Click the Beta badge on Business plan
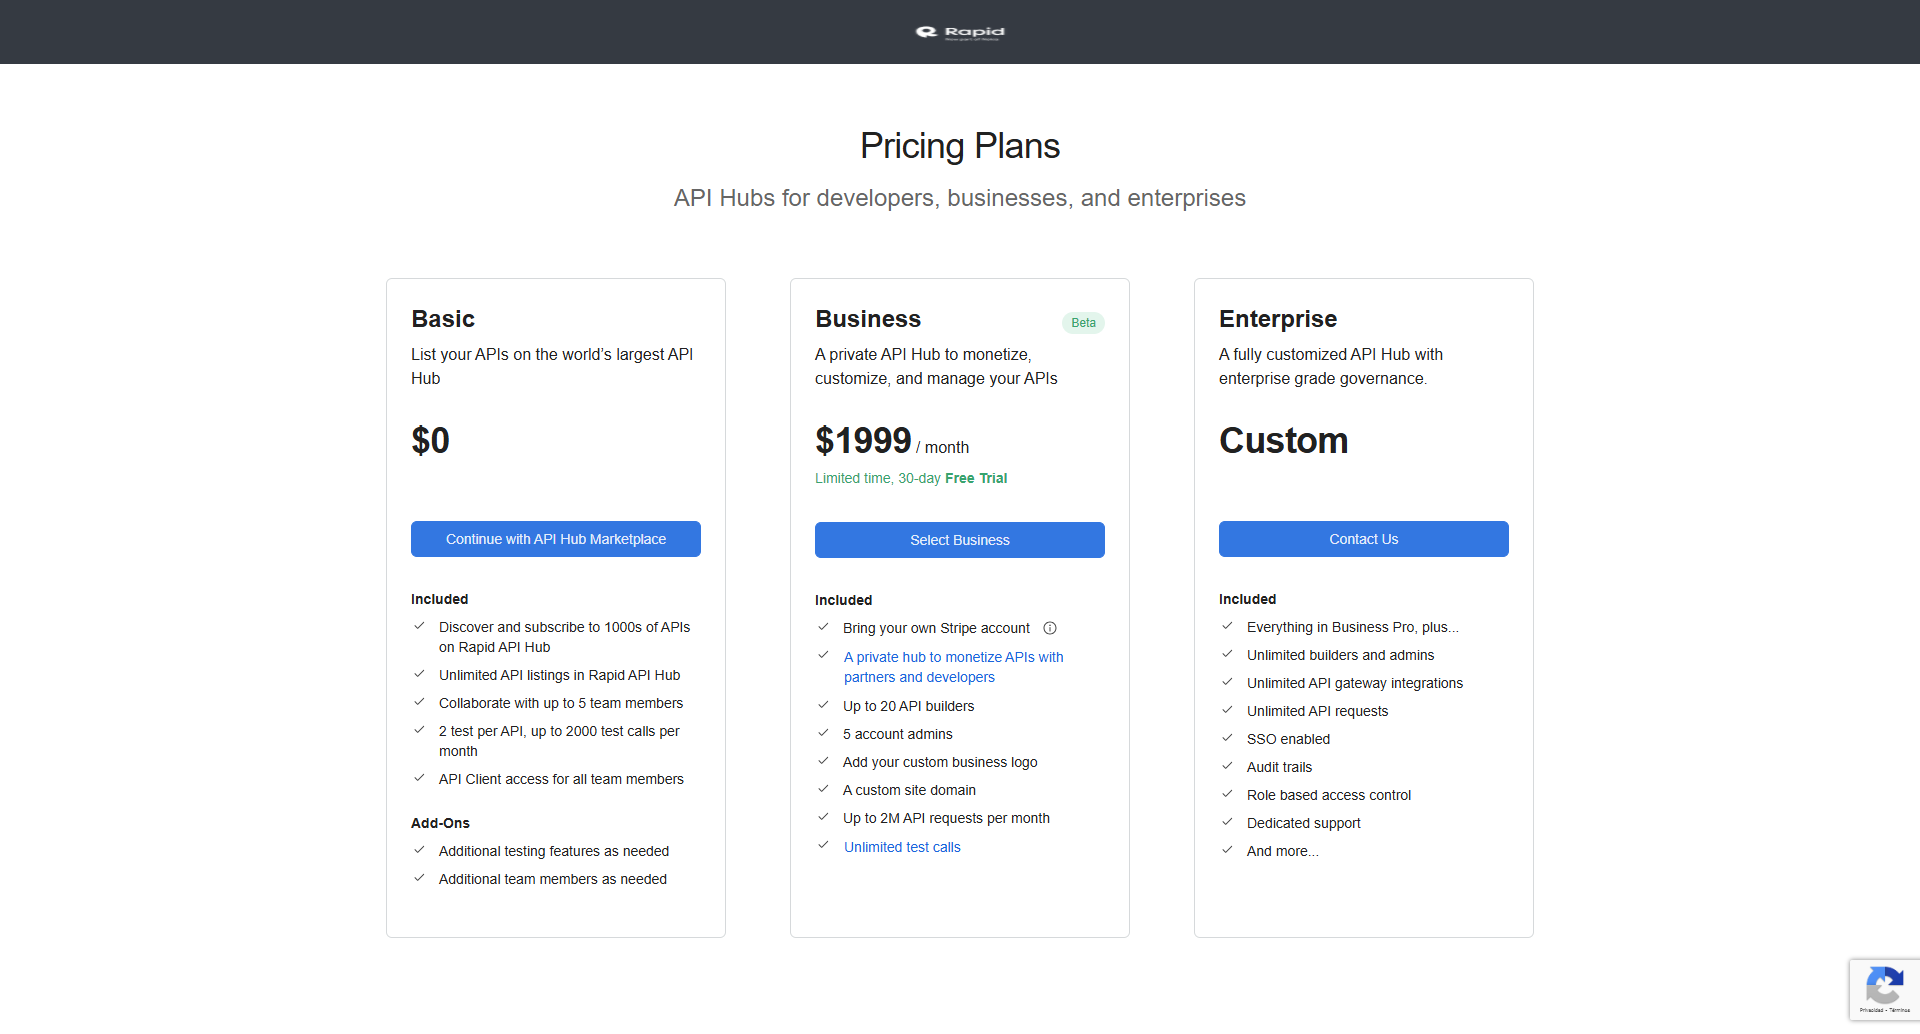The width and height of the screenshot is (1920, 1034). (x=1083, y=323)
